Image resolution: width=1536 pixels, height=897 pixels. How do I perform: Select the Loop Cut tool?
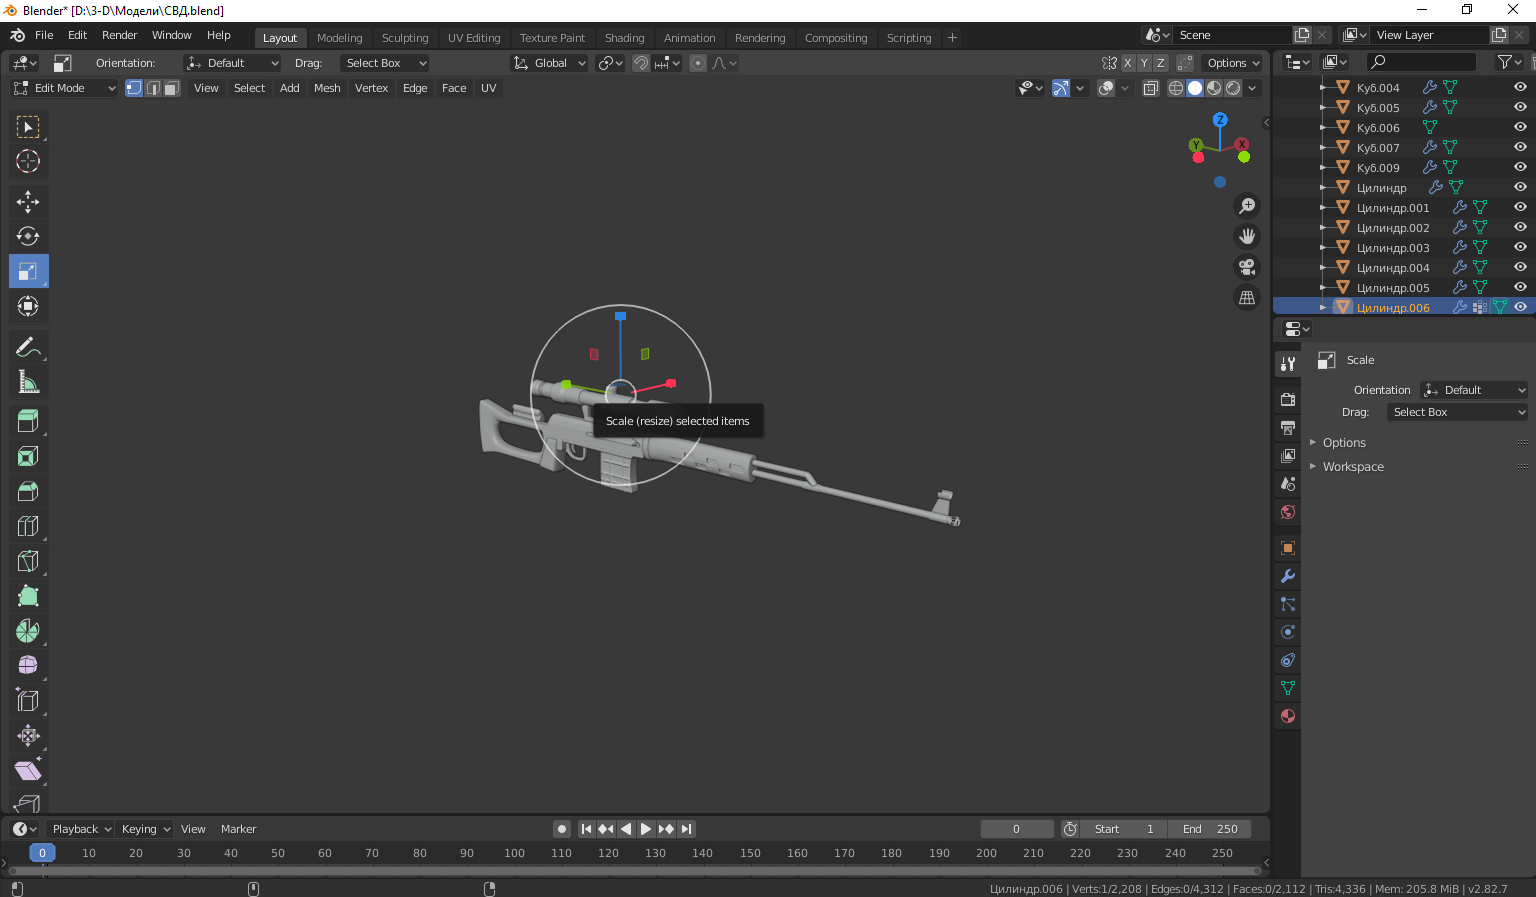28,526
